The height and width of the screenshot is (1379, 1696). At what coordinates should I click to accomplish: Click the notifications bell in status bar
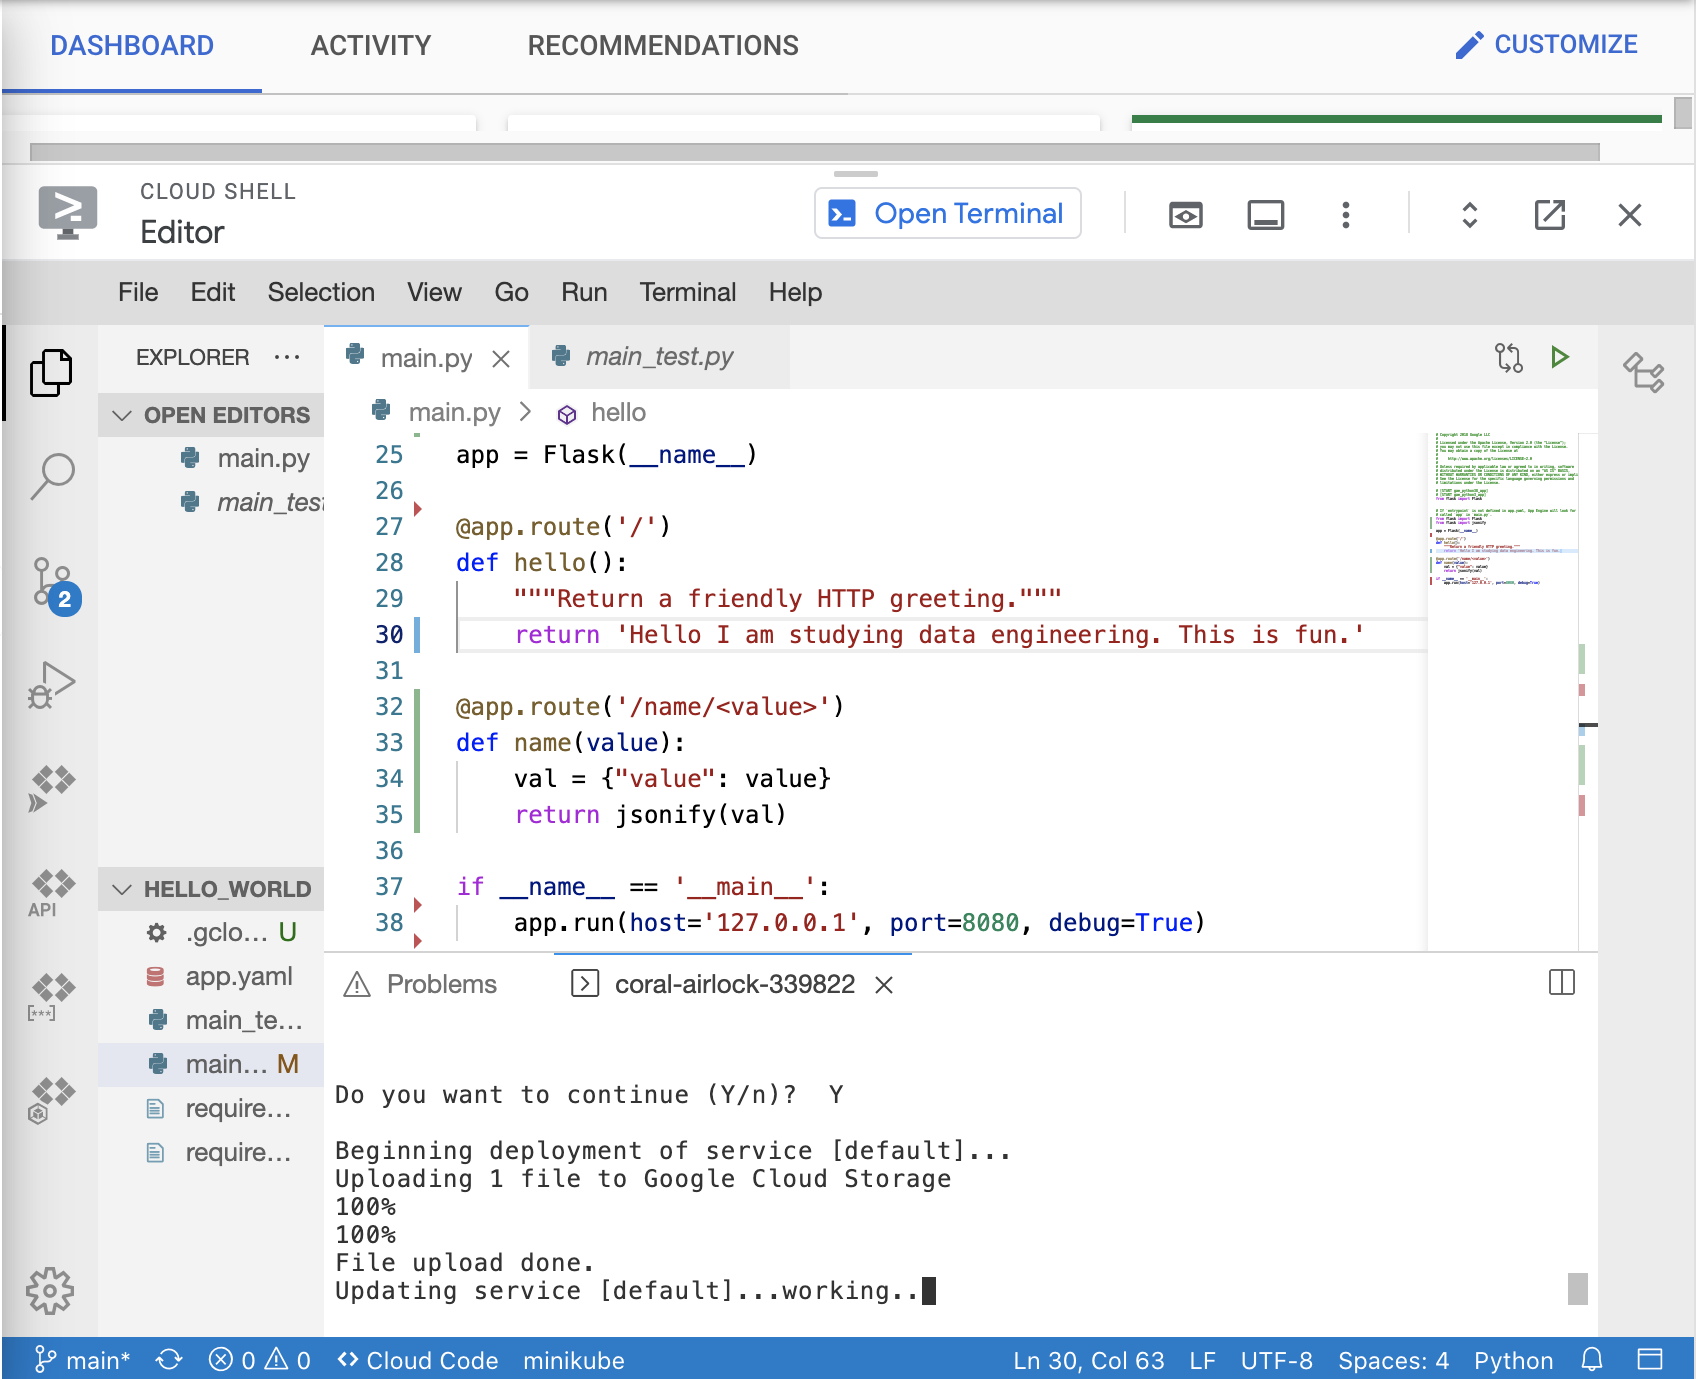point(1592,1360)
